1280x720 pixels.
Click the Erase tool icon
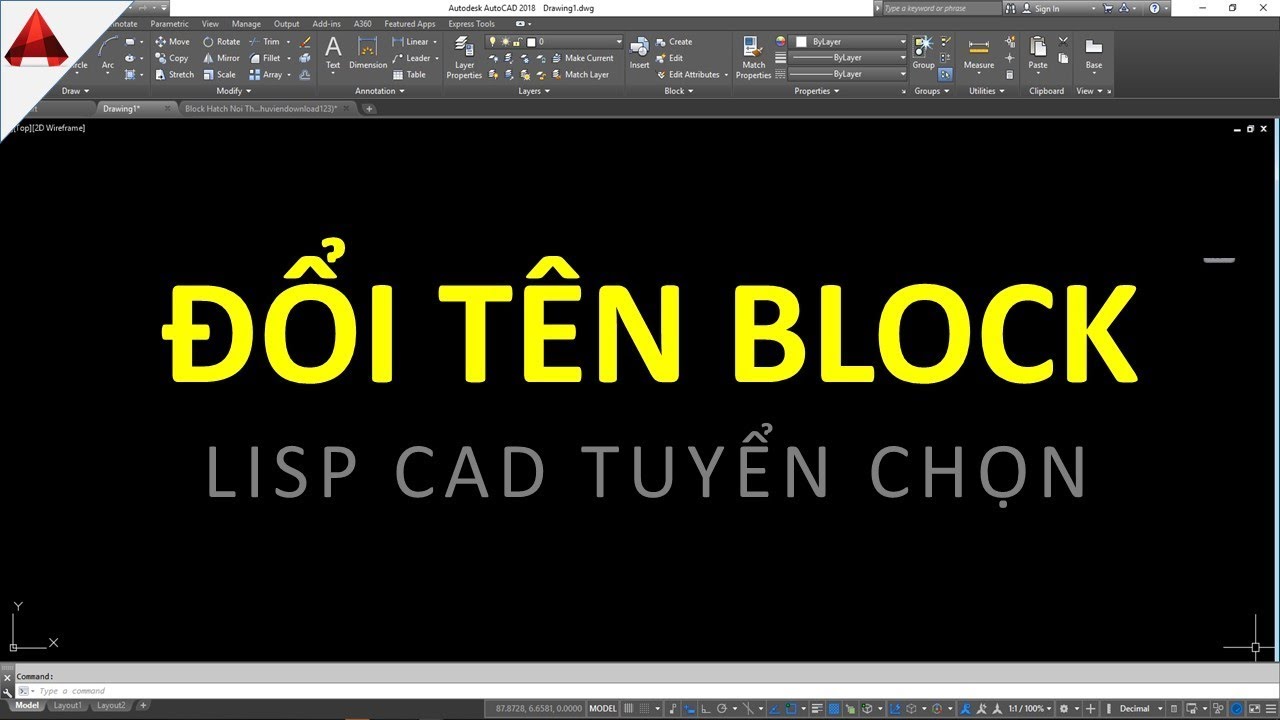coord(306,43)
